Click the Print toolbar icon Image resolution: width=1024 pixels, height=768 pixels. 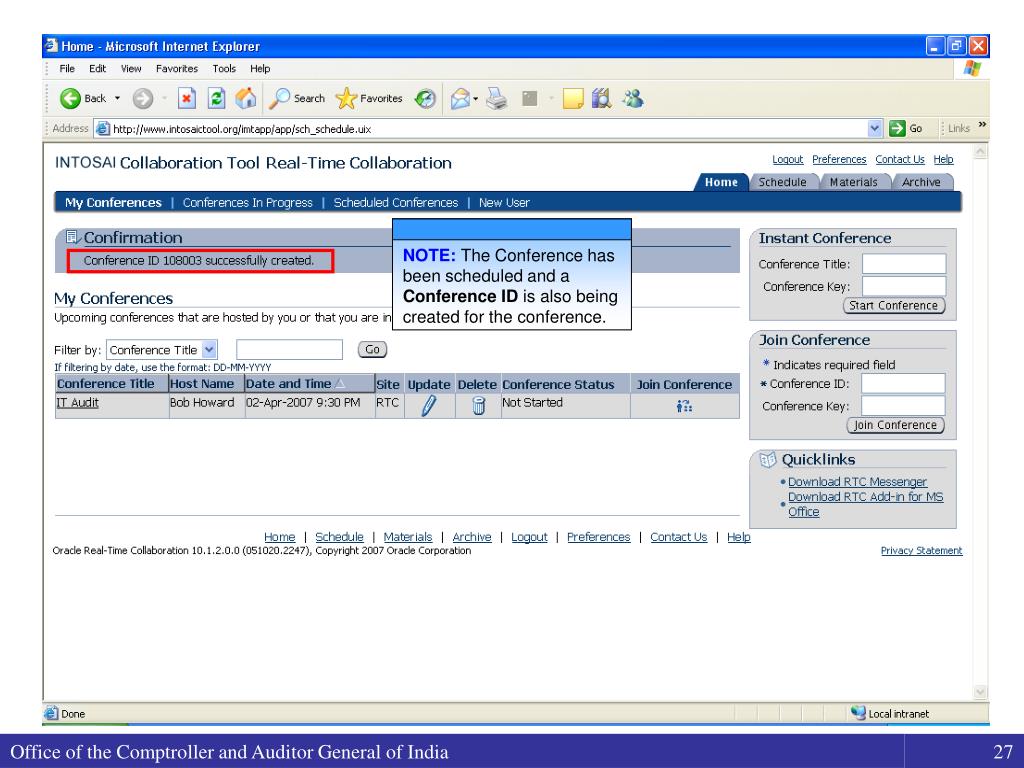pyautogui.click(x=497, y=99)
